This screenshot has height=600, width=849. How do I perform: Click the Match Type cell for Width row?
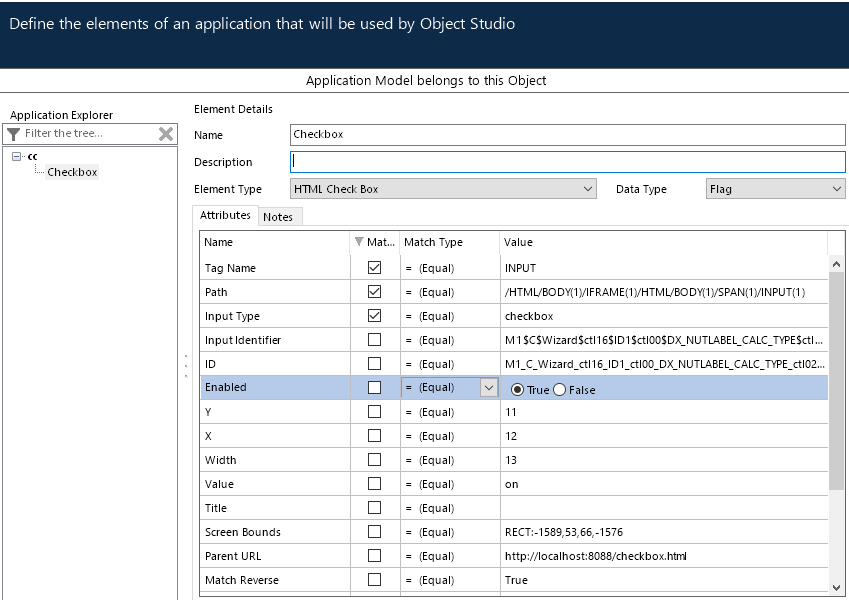tap(449, 460)
